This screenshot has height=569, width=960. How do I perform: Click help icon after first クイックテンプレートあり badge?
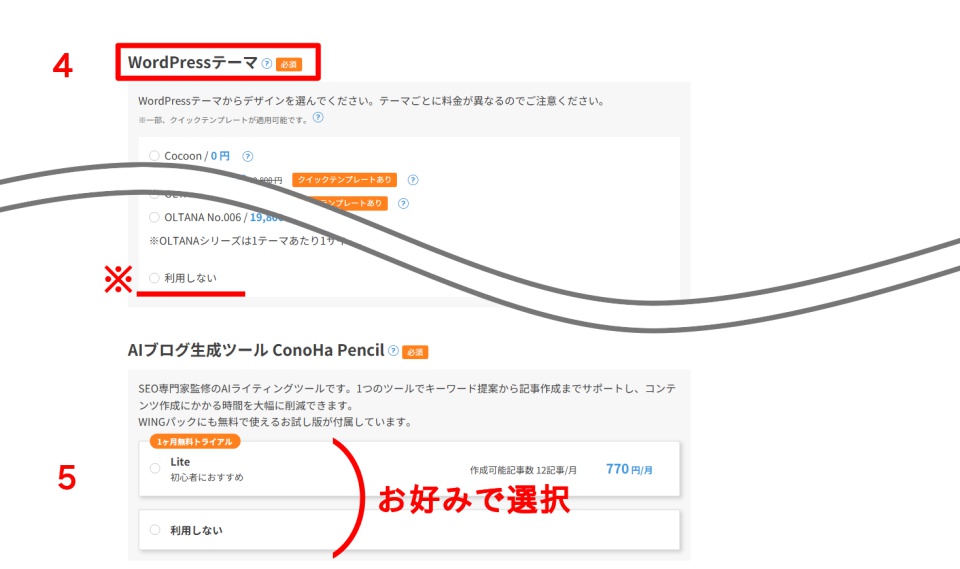[x=412, y=180]
